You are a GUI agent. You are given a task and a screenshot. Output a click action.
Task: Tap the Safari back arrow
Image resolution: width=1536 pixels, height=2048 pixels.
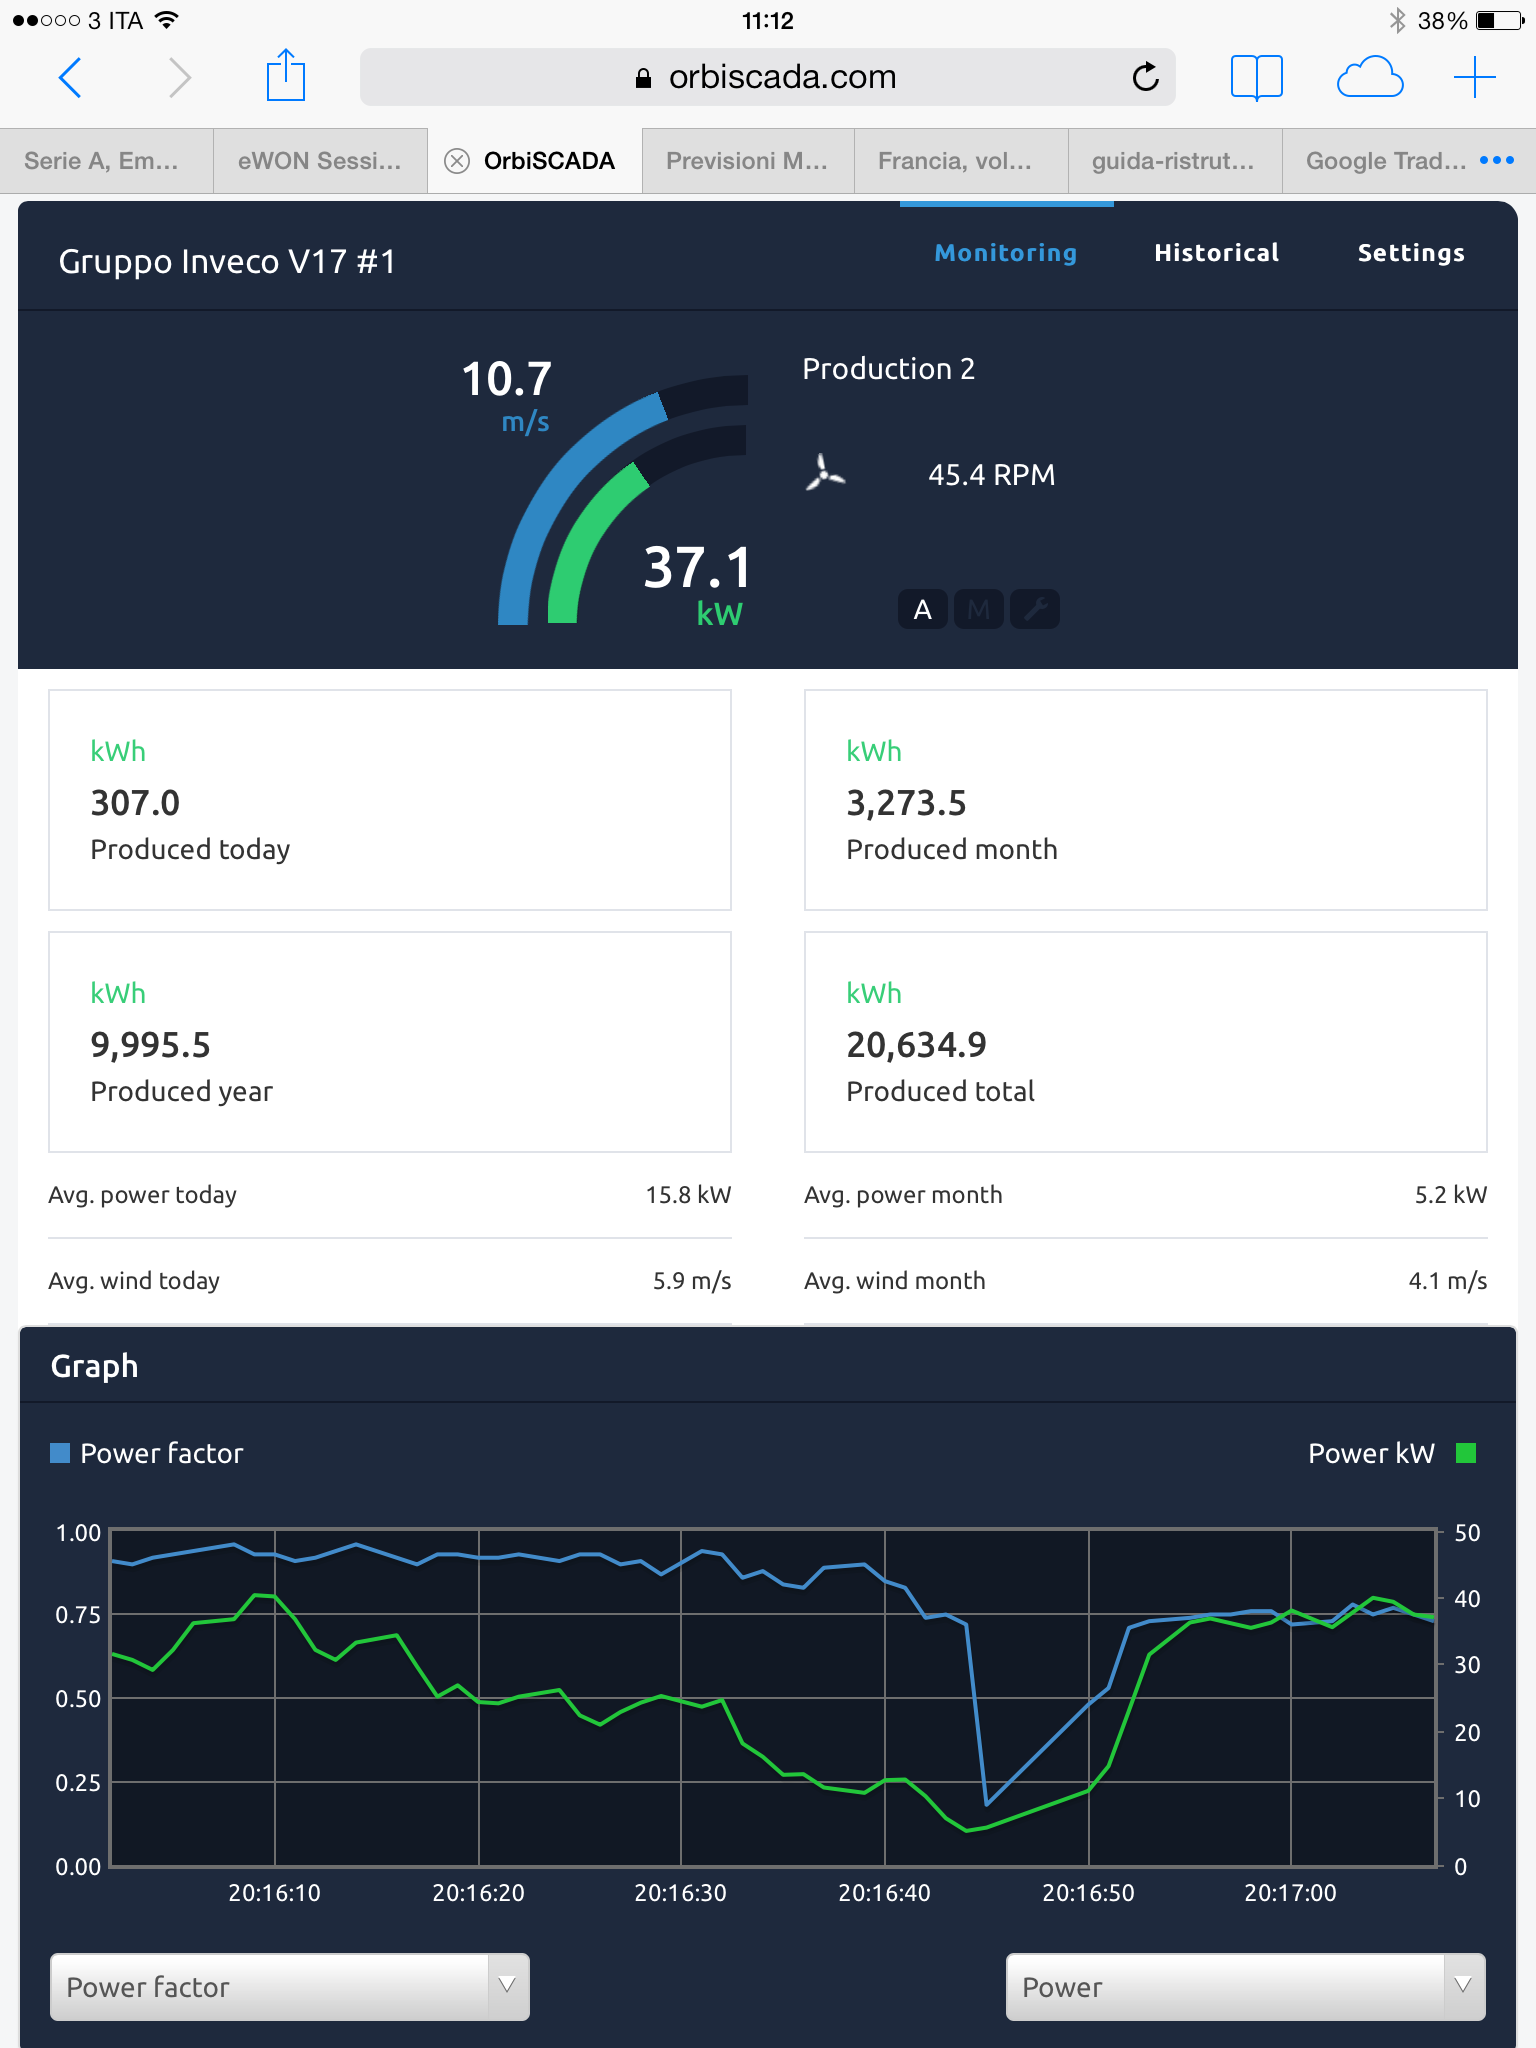coord(70,77)
